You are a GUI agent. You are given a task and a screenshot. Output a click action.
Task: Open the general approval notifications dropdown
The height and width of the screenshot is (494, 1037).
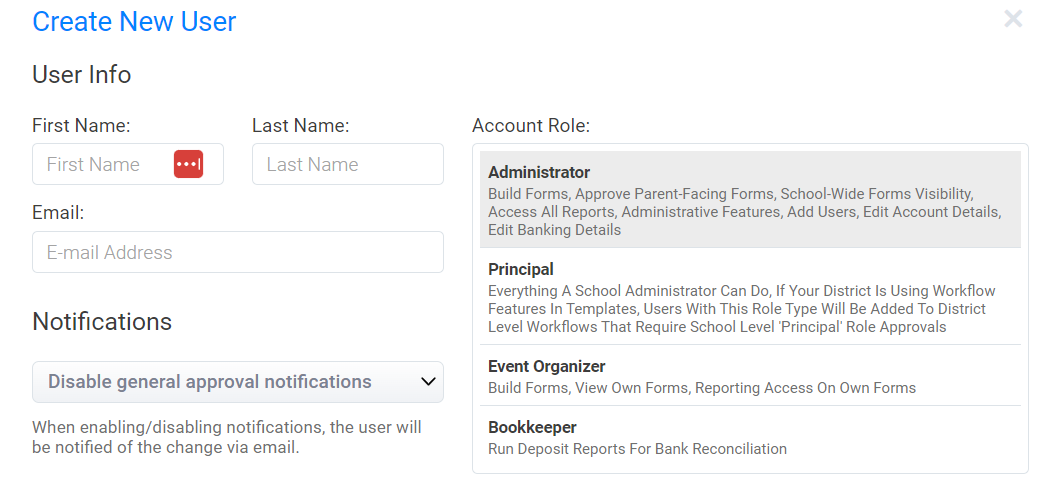click(x=220, y=382)
